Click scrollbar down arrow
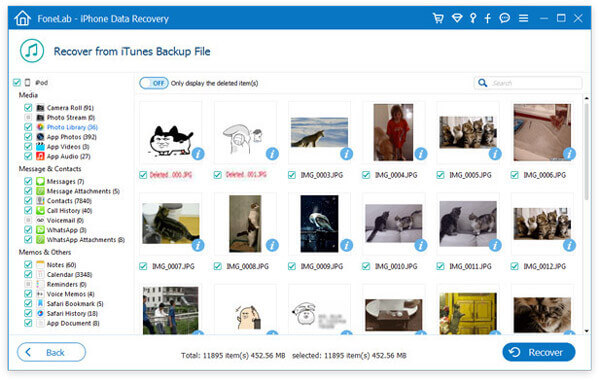Viewport: 600px width, 381px height. coord(587,331)
